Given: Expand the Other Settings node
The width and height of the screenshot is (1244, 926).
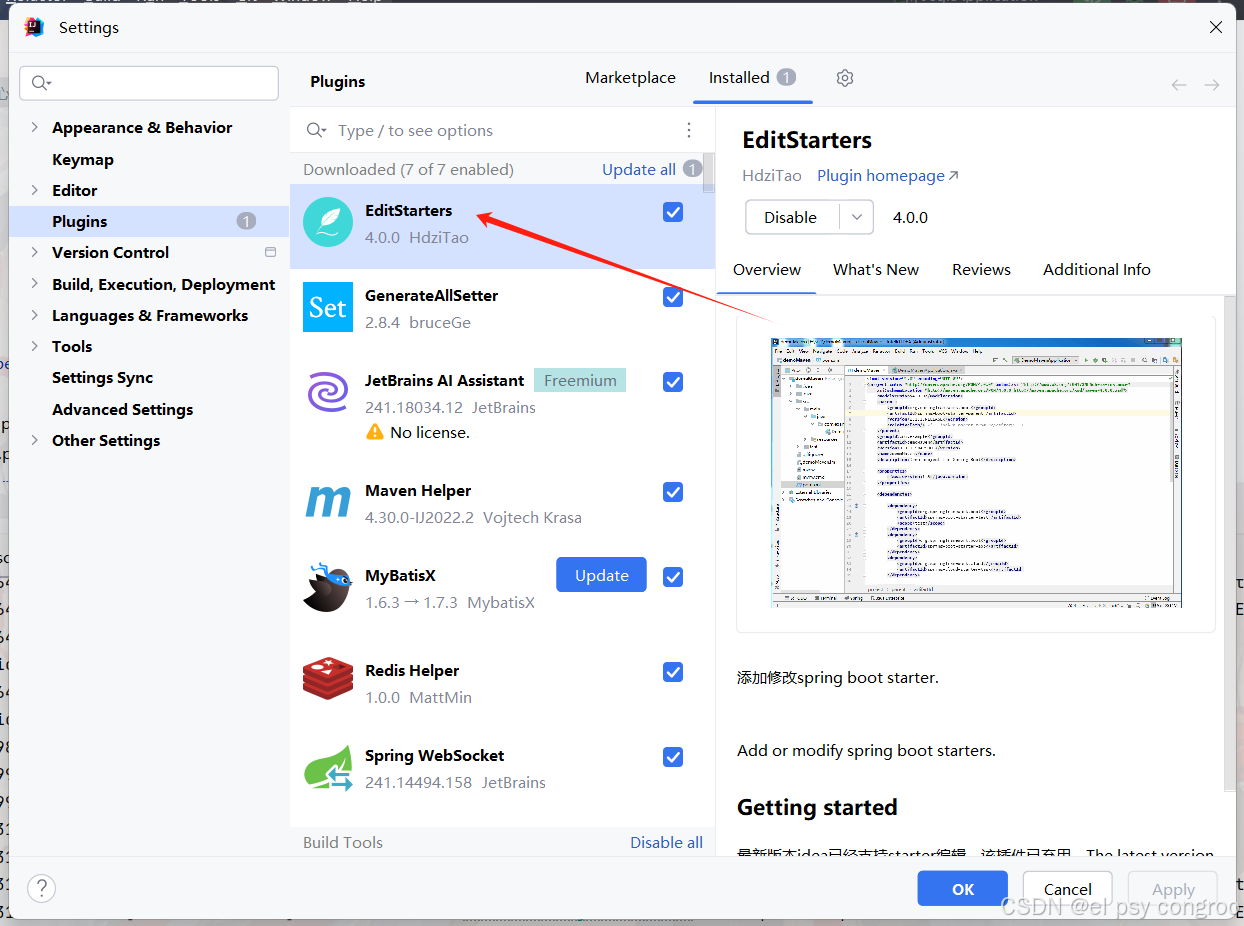Looking at the screenshot, I should [x=35, y=440].
